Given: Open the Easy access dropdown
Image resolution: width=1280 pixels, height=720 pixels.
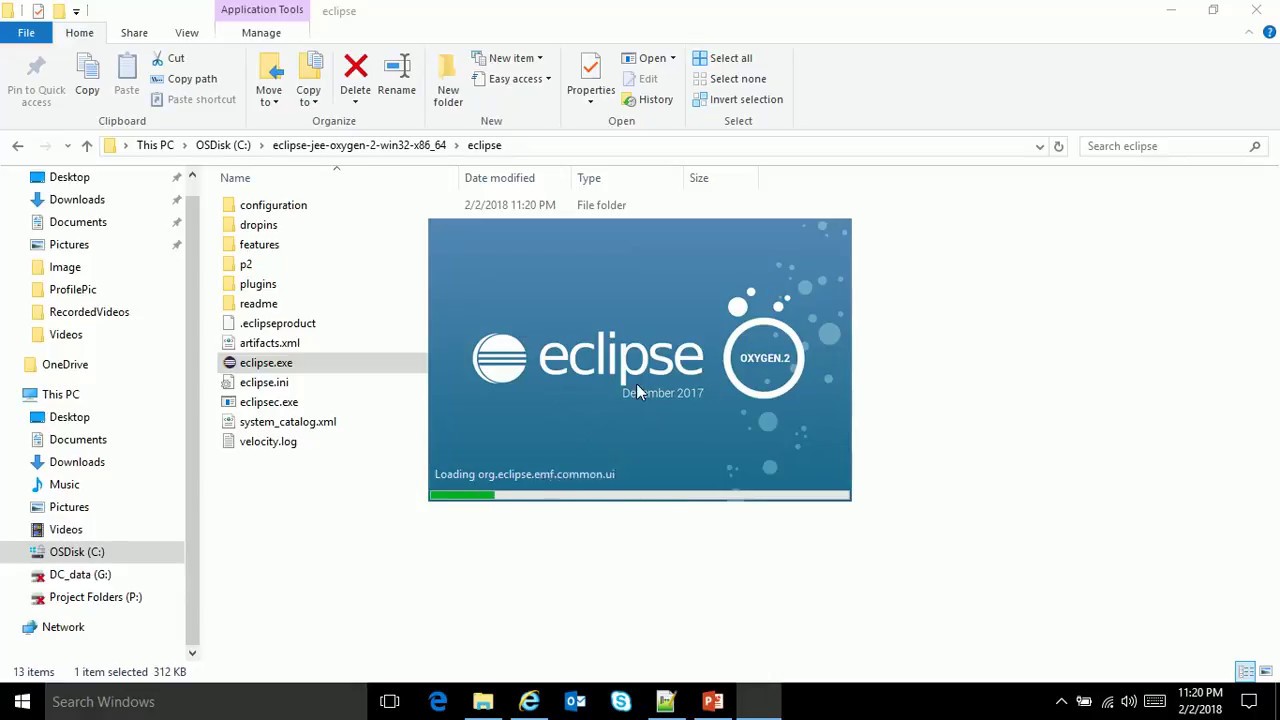Looking at the screenshot, I should [511, 79].
